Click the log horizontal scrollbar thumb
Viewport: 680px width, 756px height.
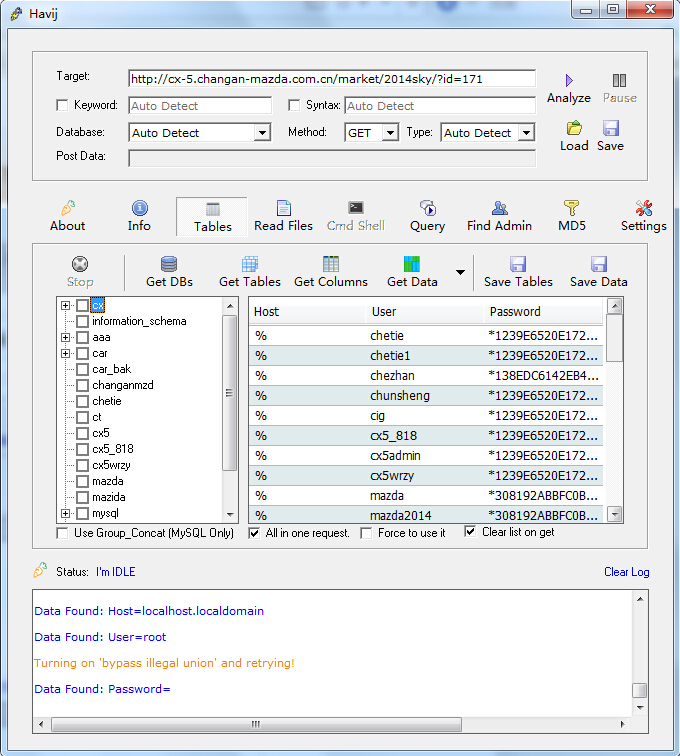click(x=256, y=724)
